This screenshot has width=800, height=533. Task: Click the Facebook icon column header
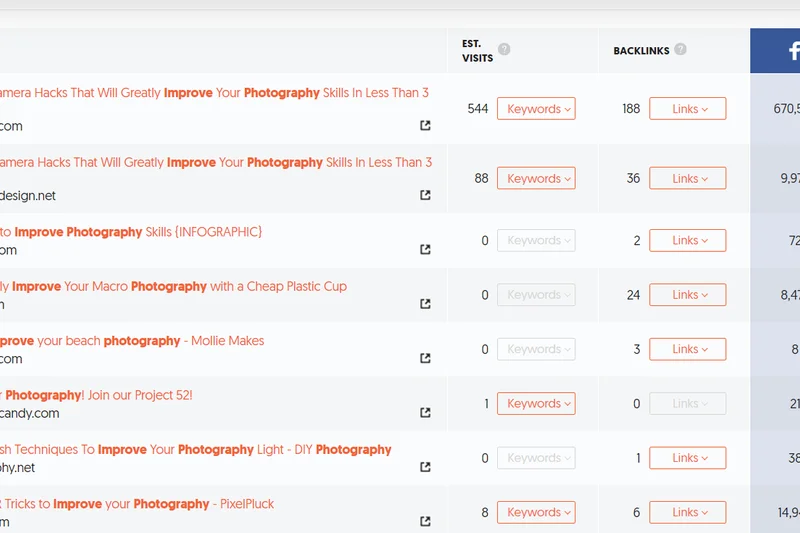[778, 50]
